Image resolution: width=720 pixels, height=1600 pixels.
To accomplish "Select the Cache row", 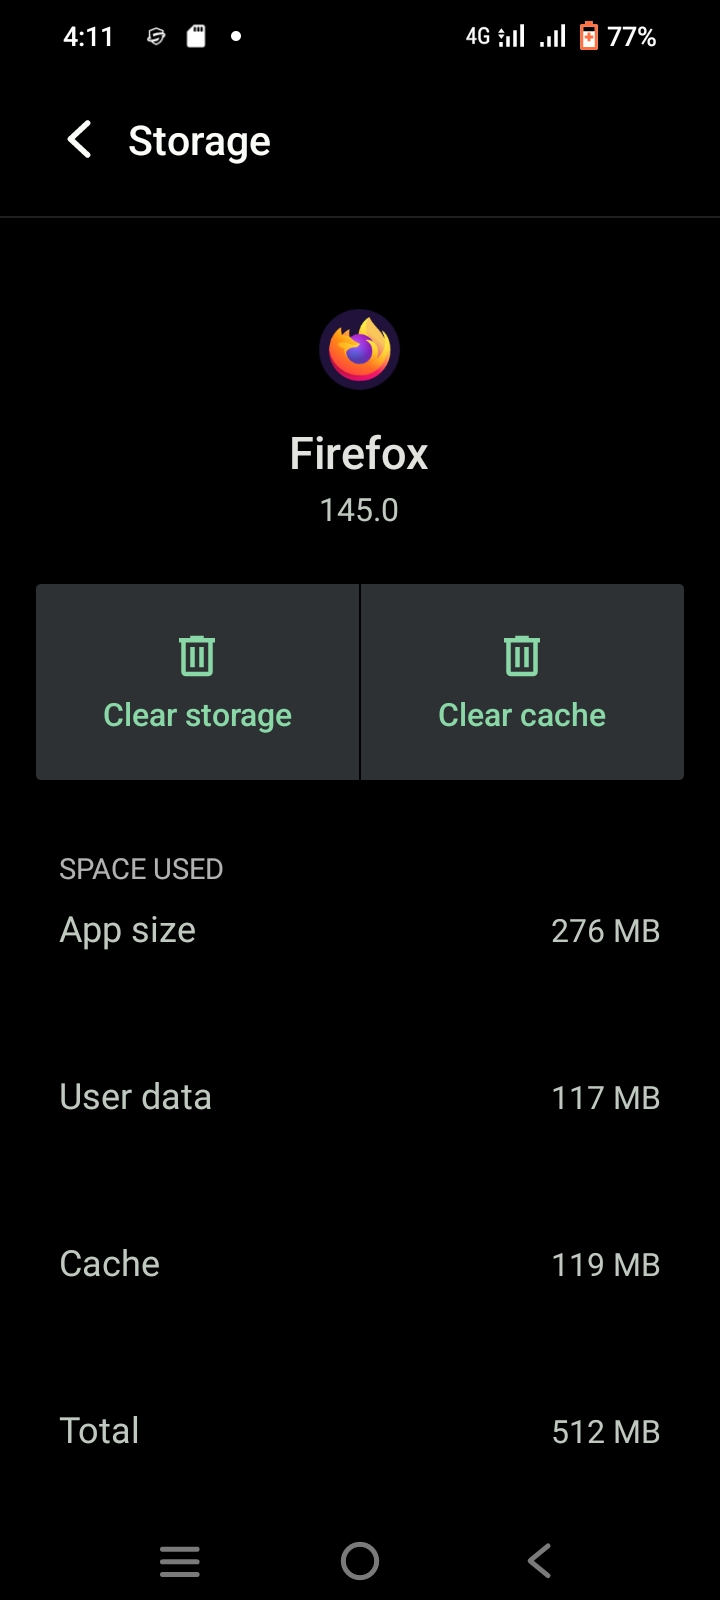I will click(x=360, y=1265).
